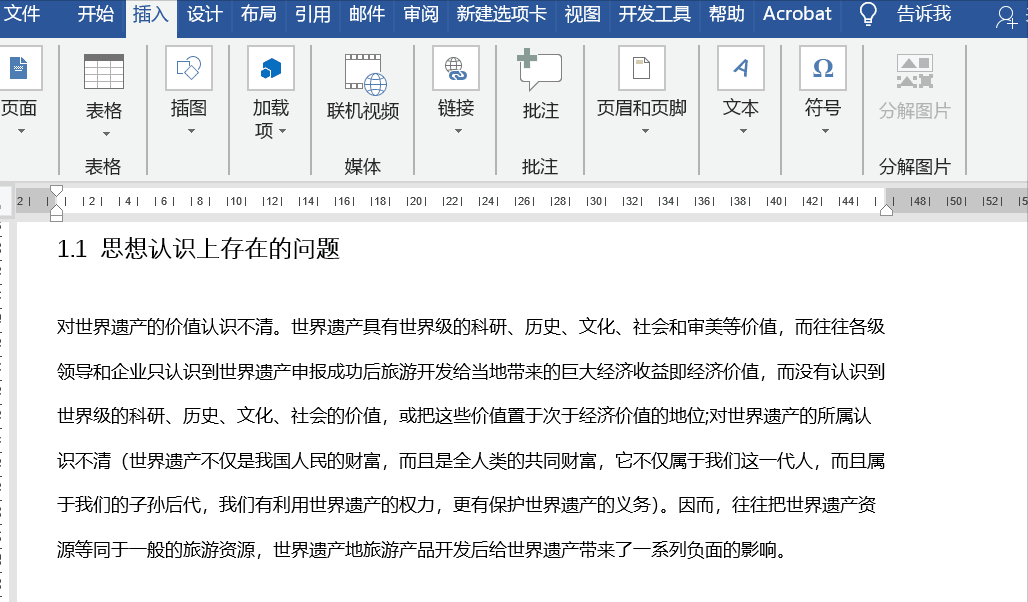
Task: Open the 帮助 ribbon tab
Action: coord(726,14)
